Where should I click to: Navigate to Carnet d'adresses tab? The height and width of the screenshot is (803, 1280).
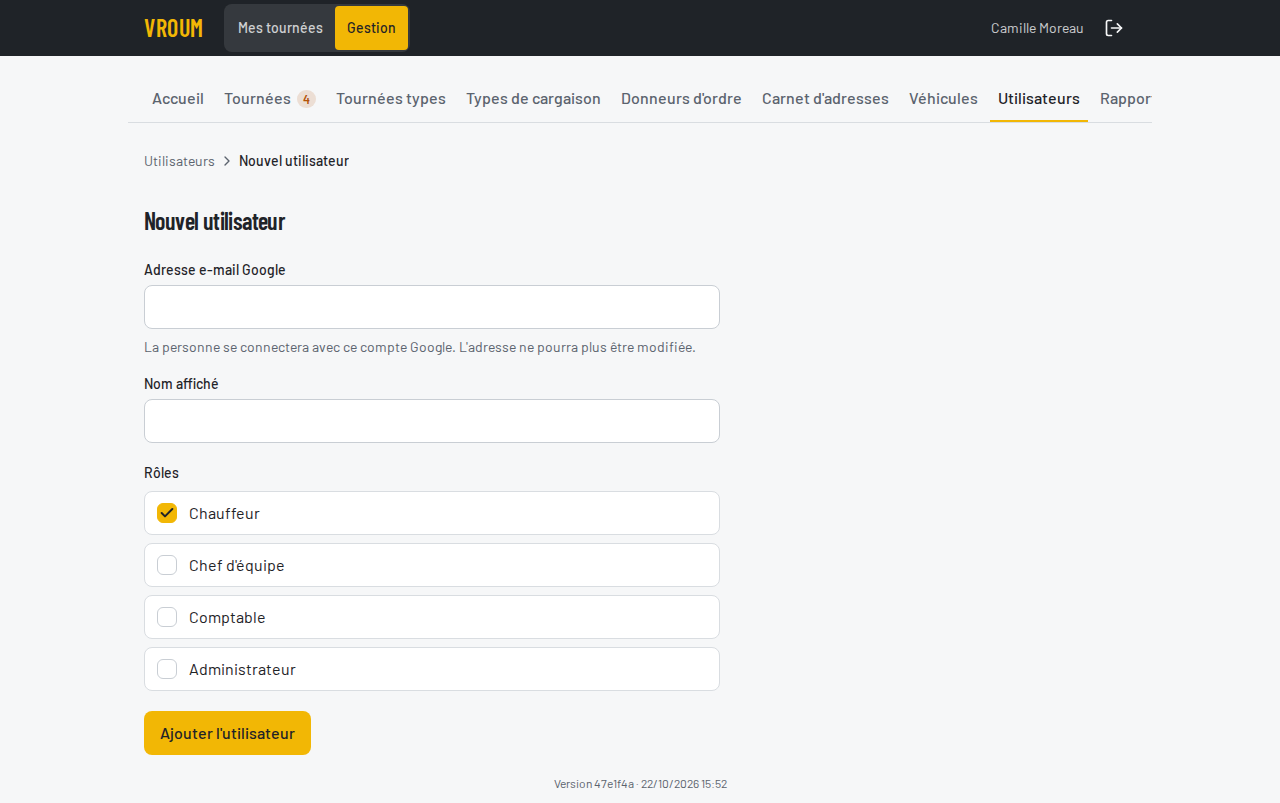(825, 99)
